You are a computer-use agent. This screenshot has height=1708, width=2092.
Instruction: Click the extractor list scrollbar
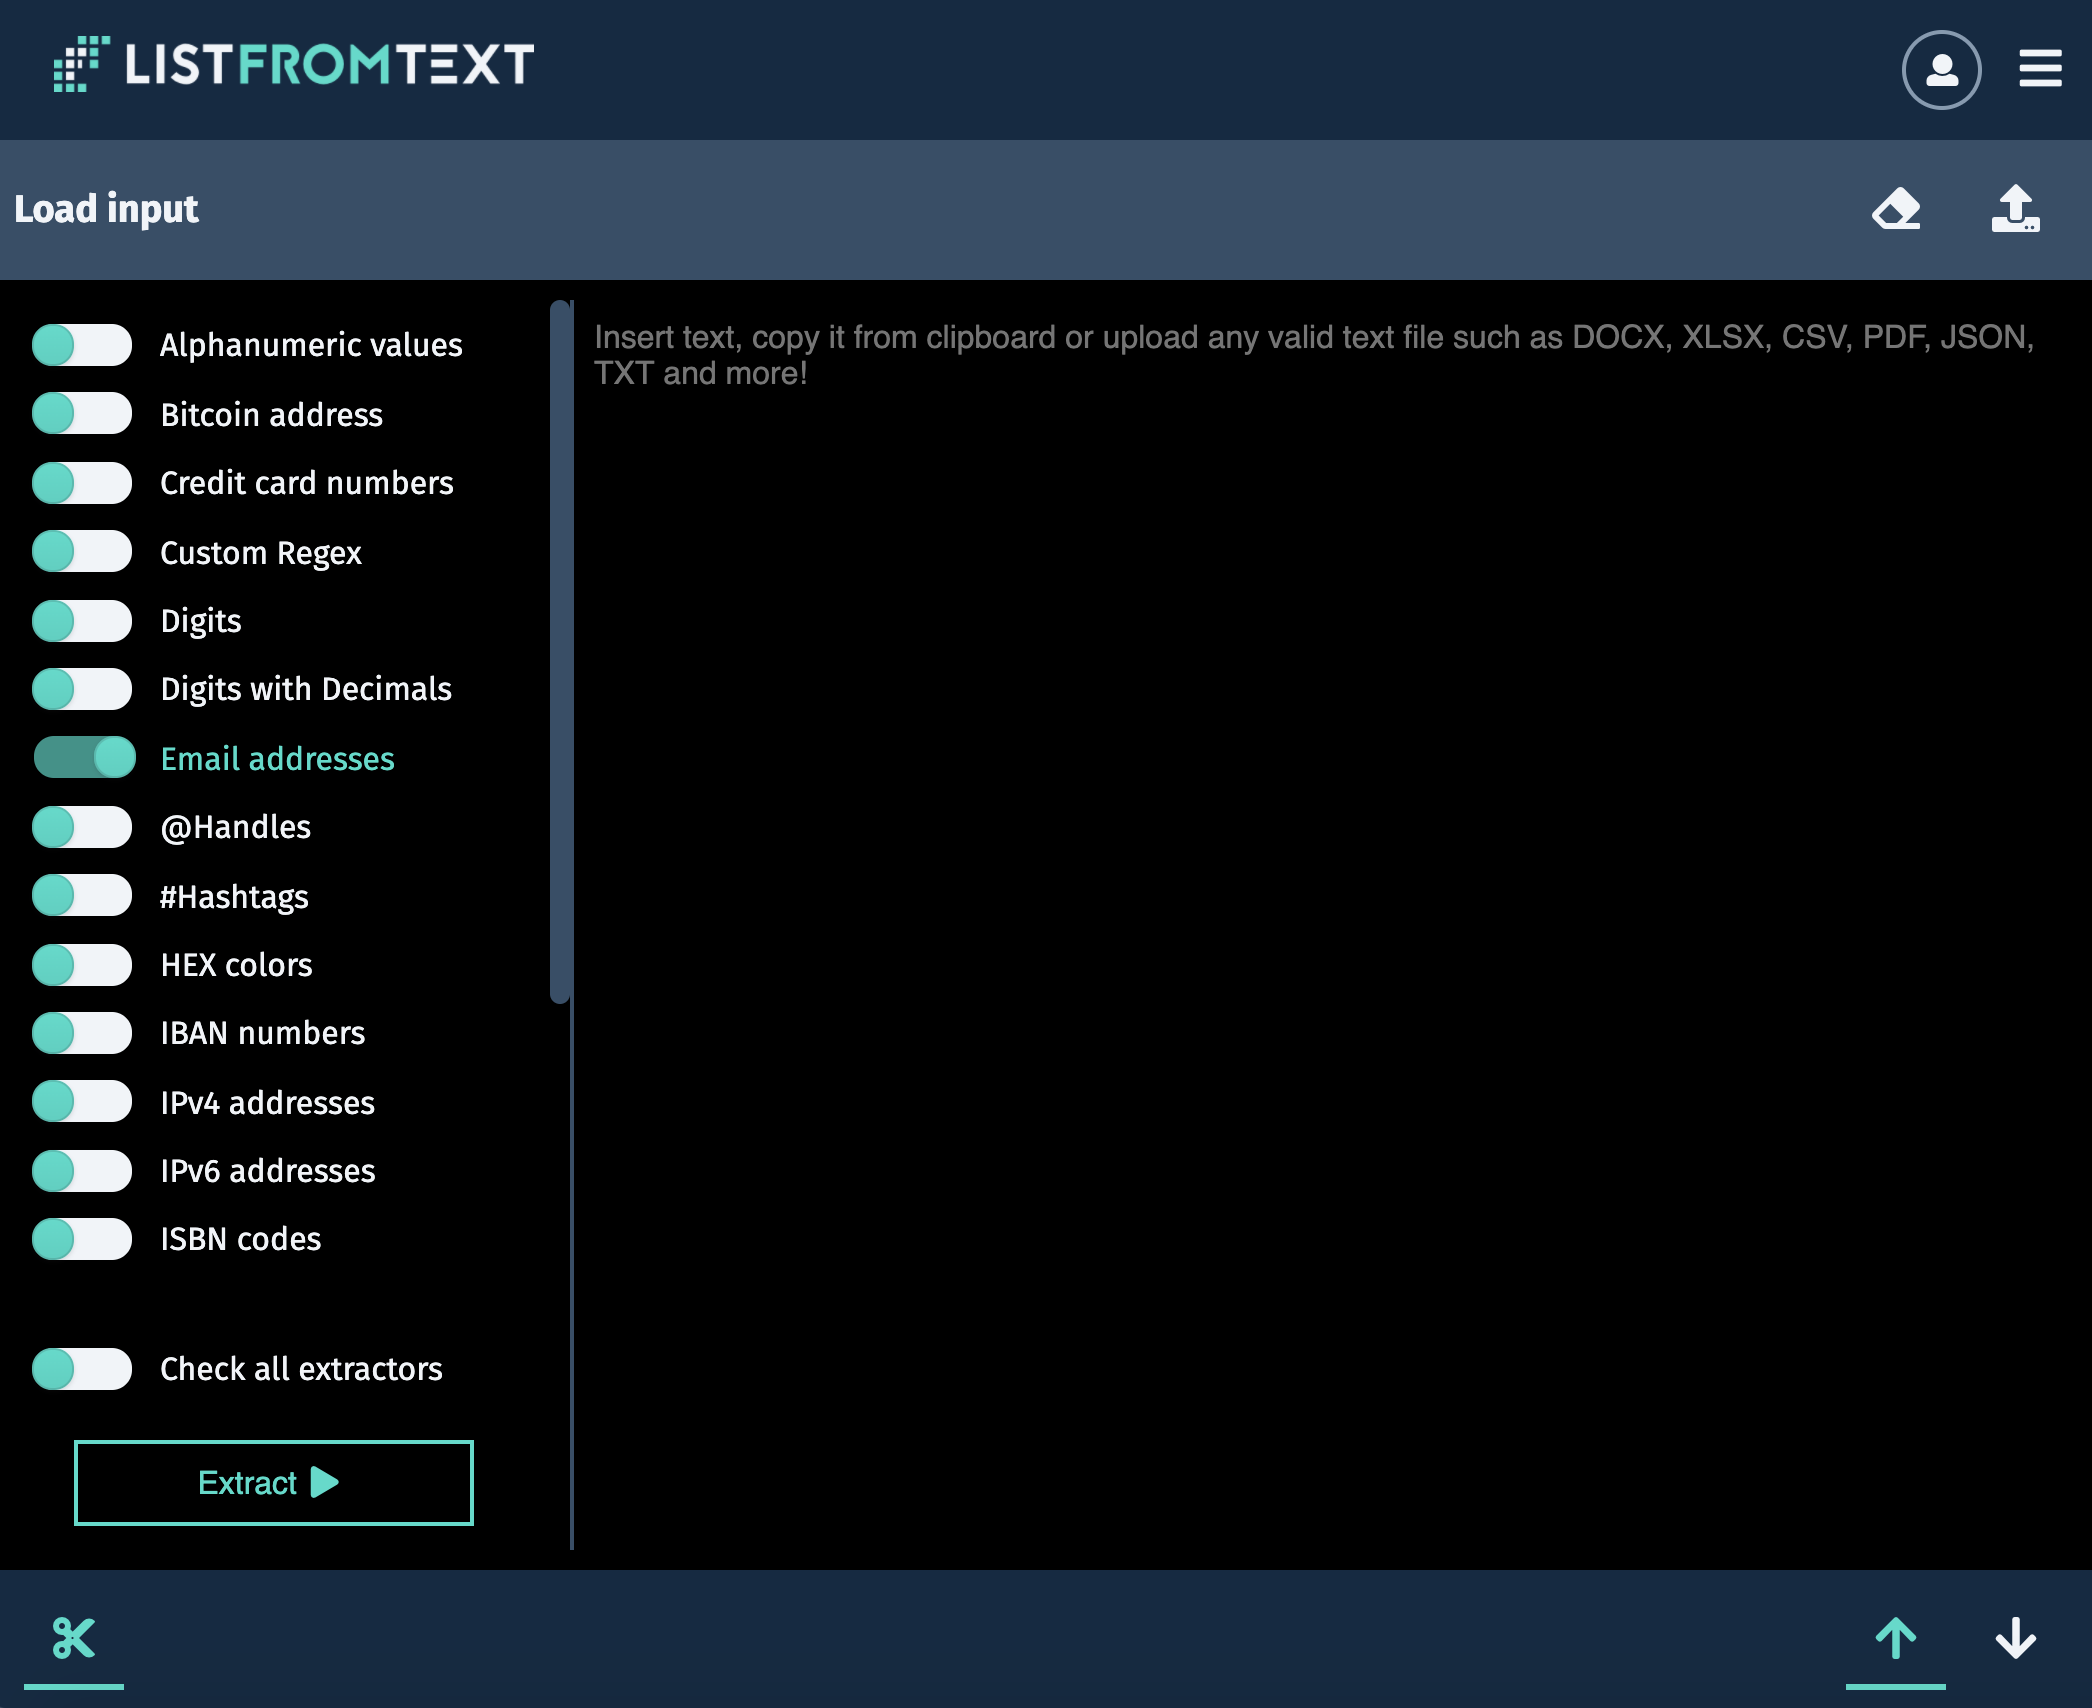(x=560, y=651)
